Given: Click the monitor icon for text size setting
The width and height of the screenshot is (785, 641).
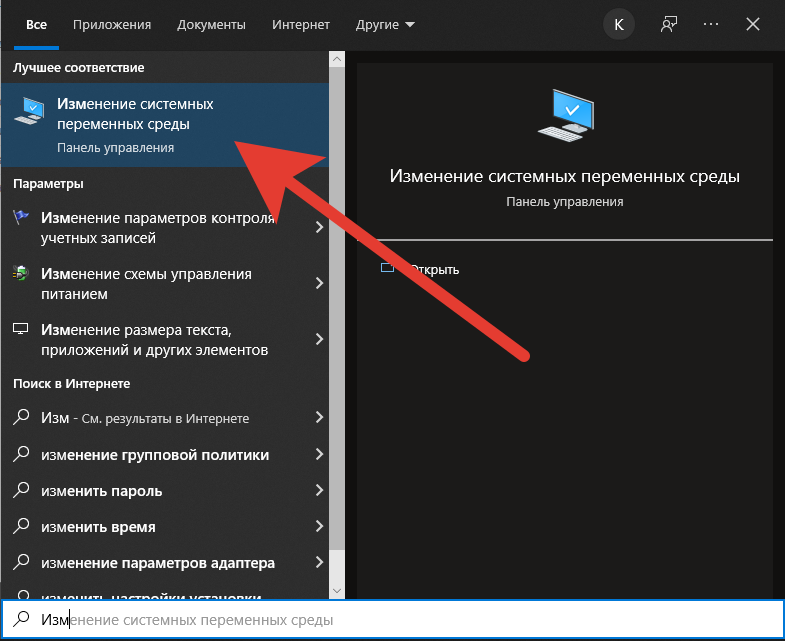Looking at the screenshot, I should point(20,330).
